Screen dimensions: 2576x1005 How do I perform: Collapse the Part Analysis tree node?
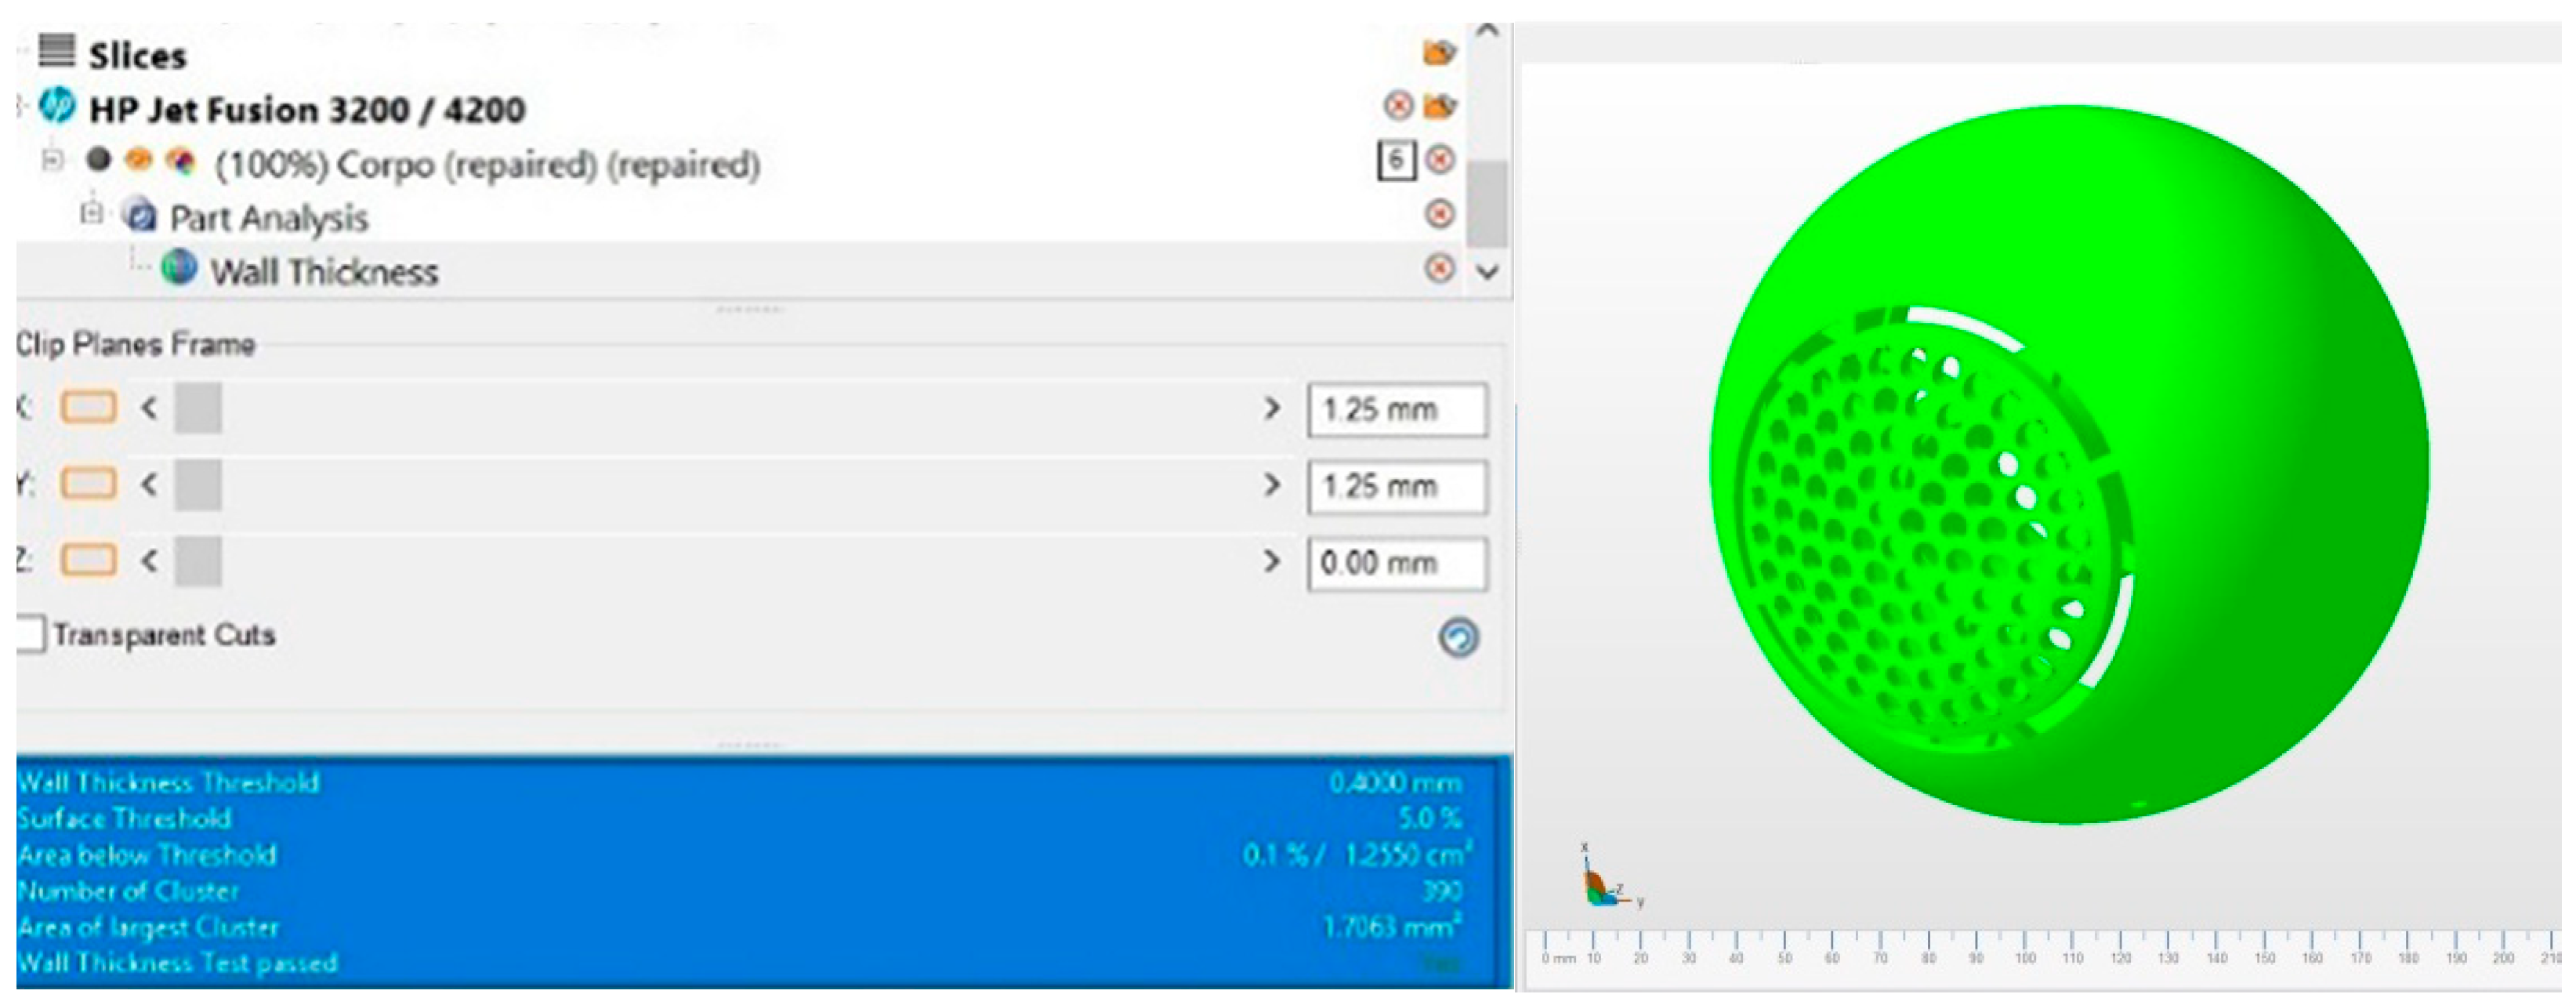coord(92,214)
